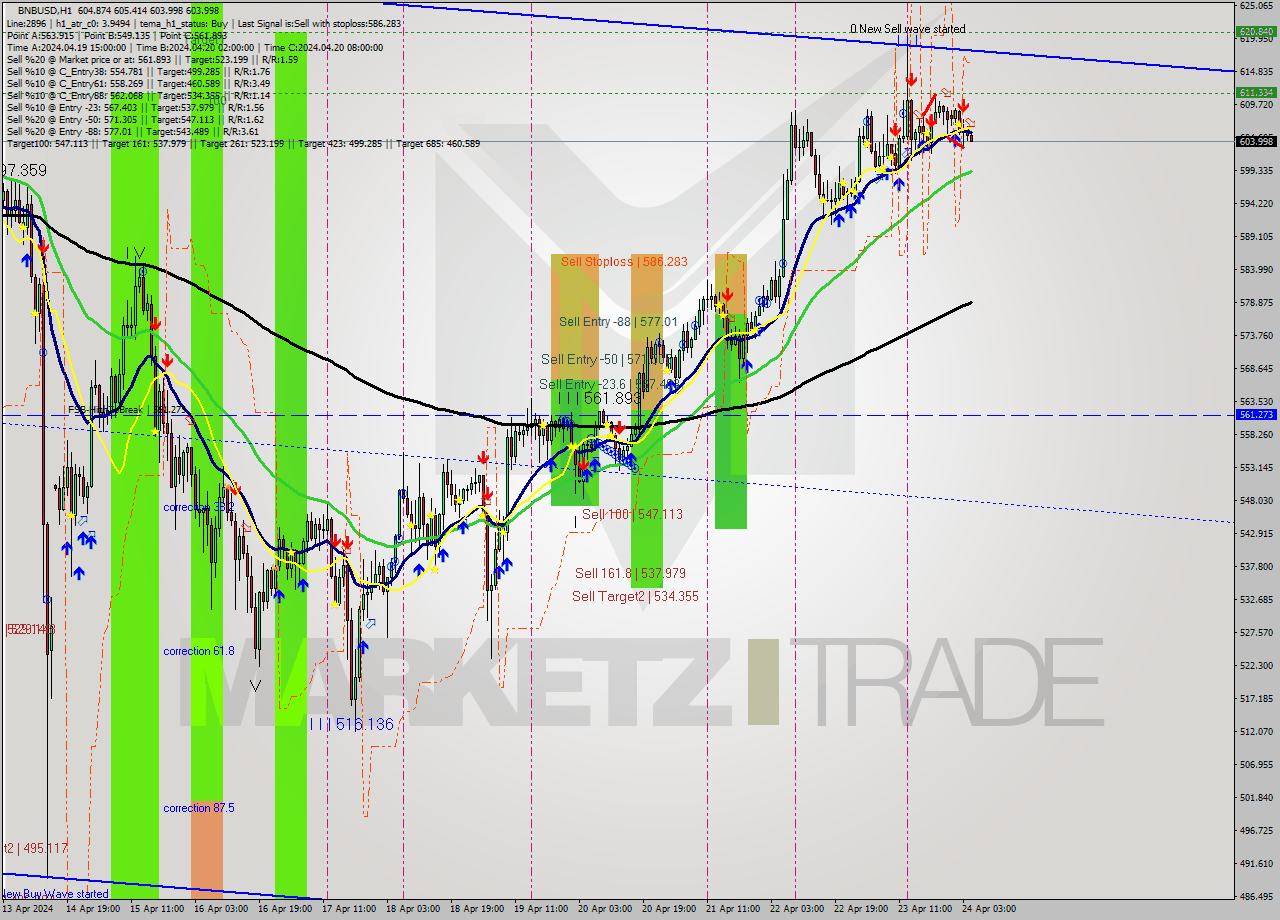1280x920 pixels.
Task: Click the '17 Apr 11:00' time axis label
Action: pos(349,909)
